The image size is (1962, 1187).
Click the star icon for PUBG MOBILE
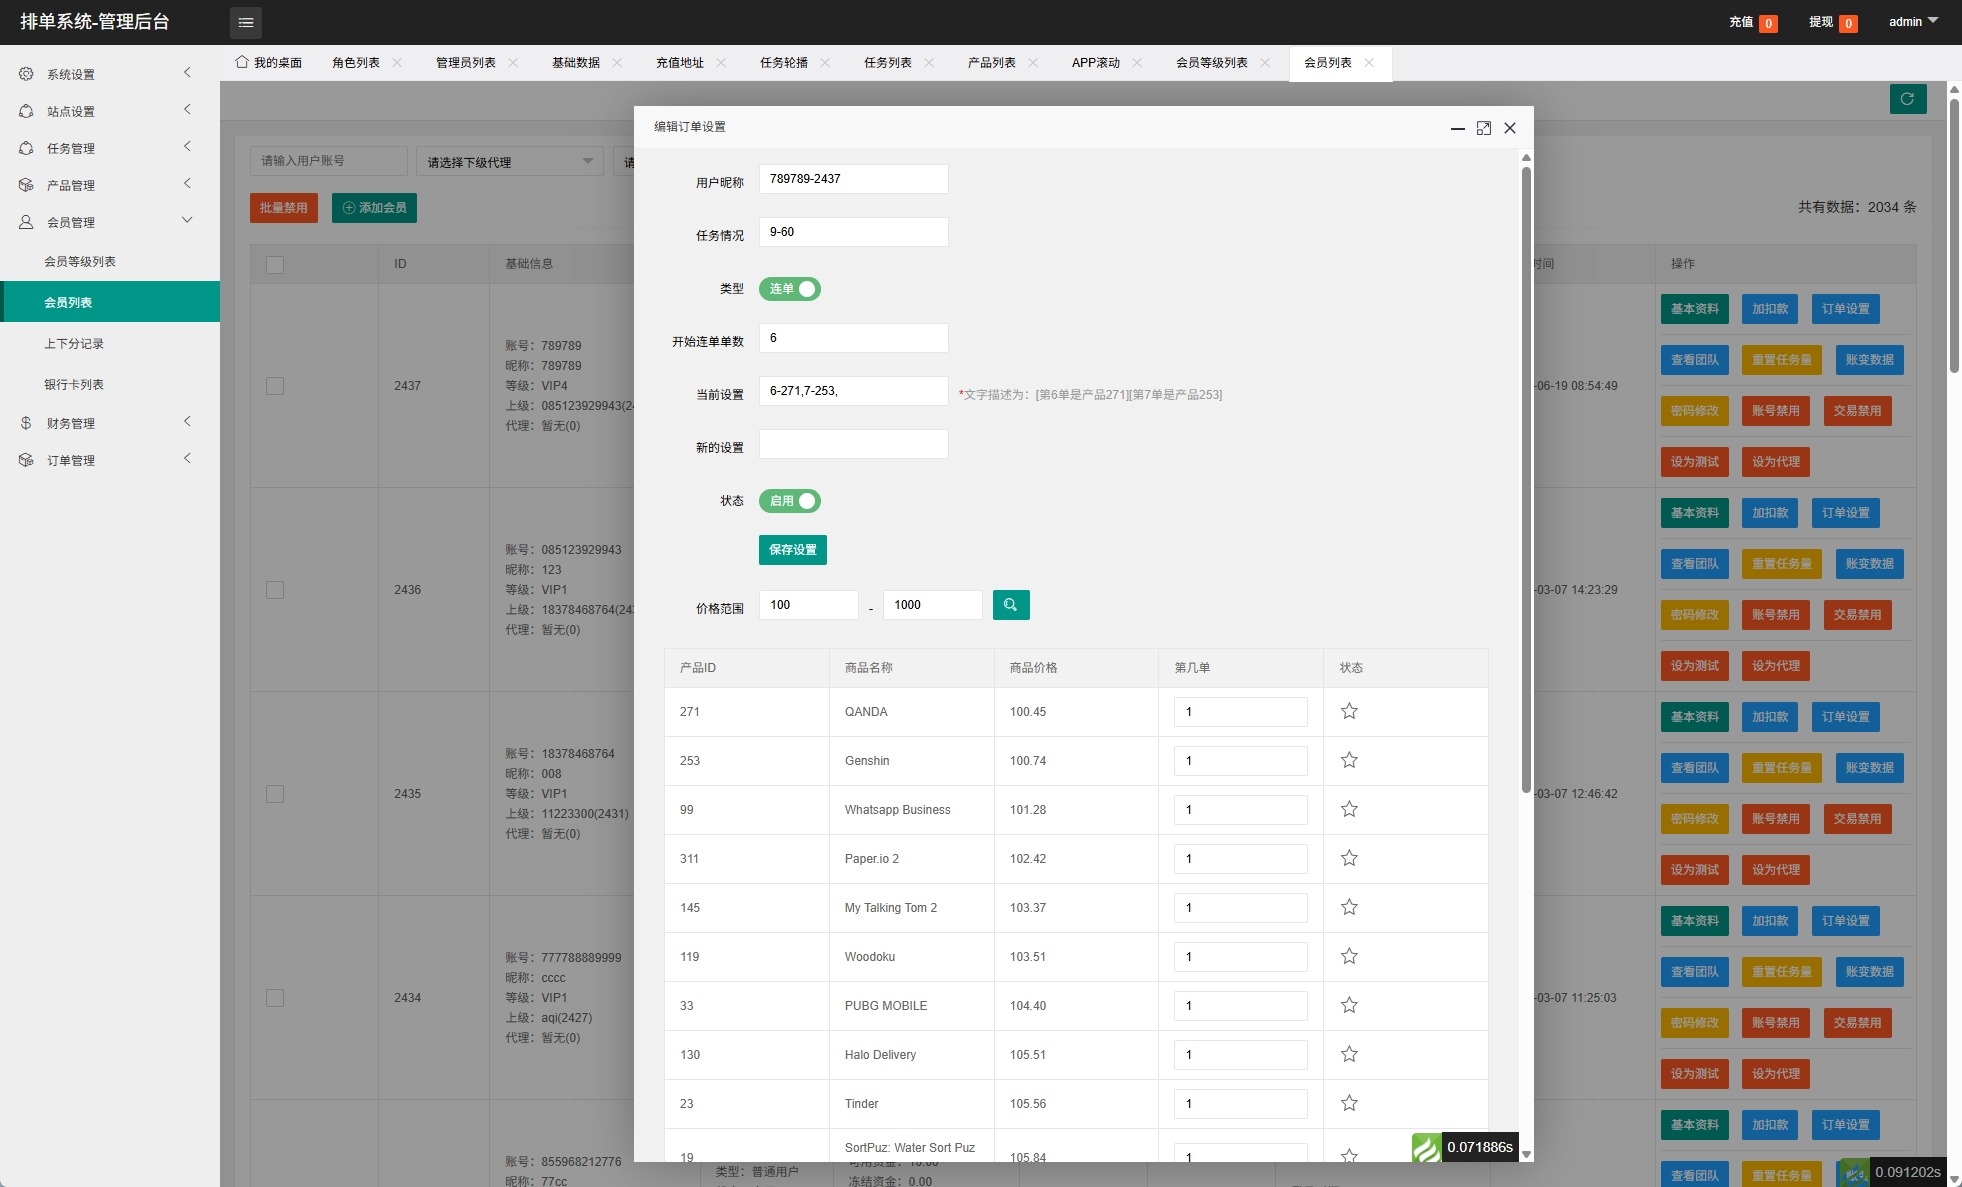coord(1349,1006)
